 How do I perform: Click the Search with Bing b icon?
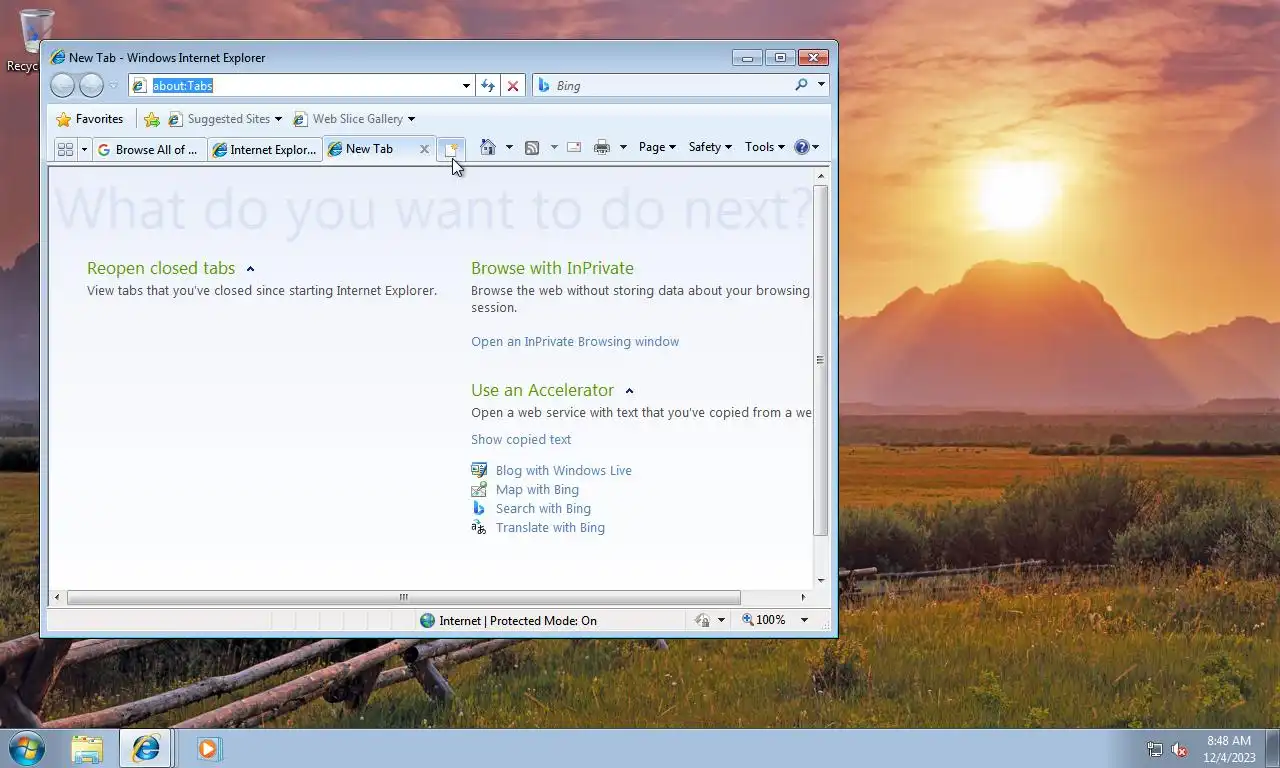pos(479,508)
